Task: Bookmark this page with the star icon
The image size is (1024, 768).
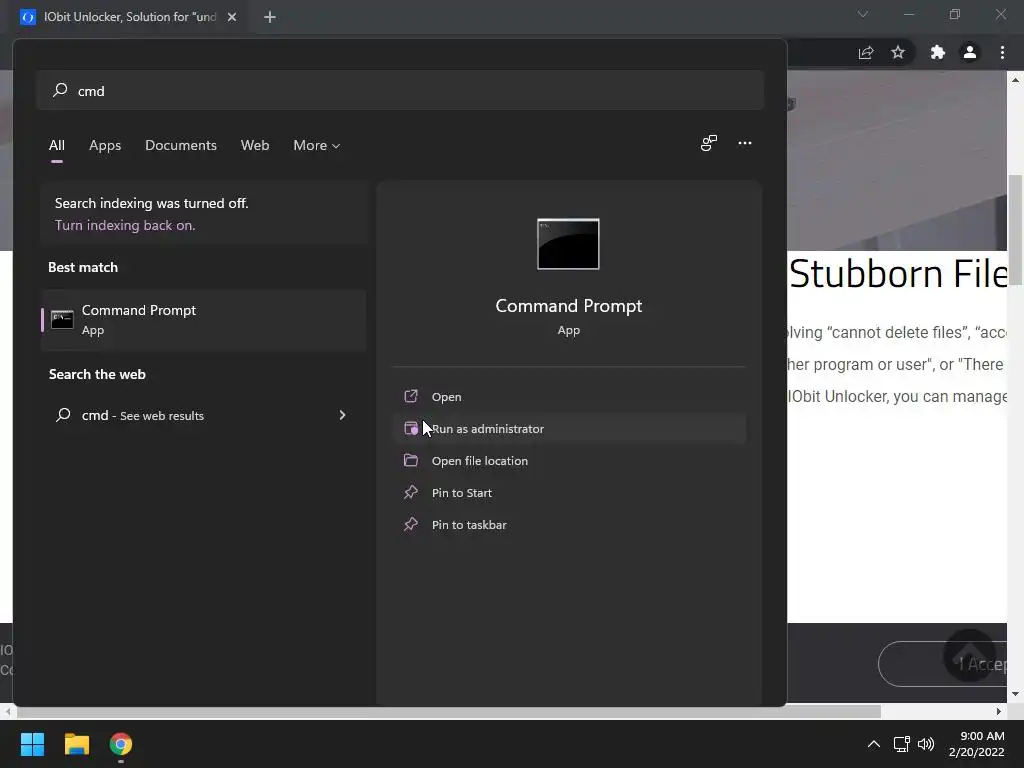Action: pos(898,52)
